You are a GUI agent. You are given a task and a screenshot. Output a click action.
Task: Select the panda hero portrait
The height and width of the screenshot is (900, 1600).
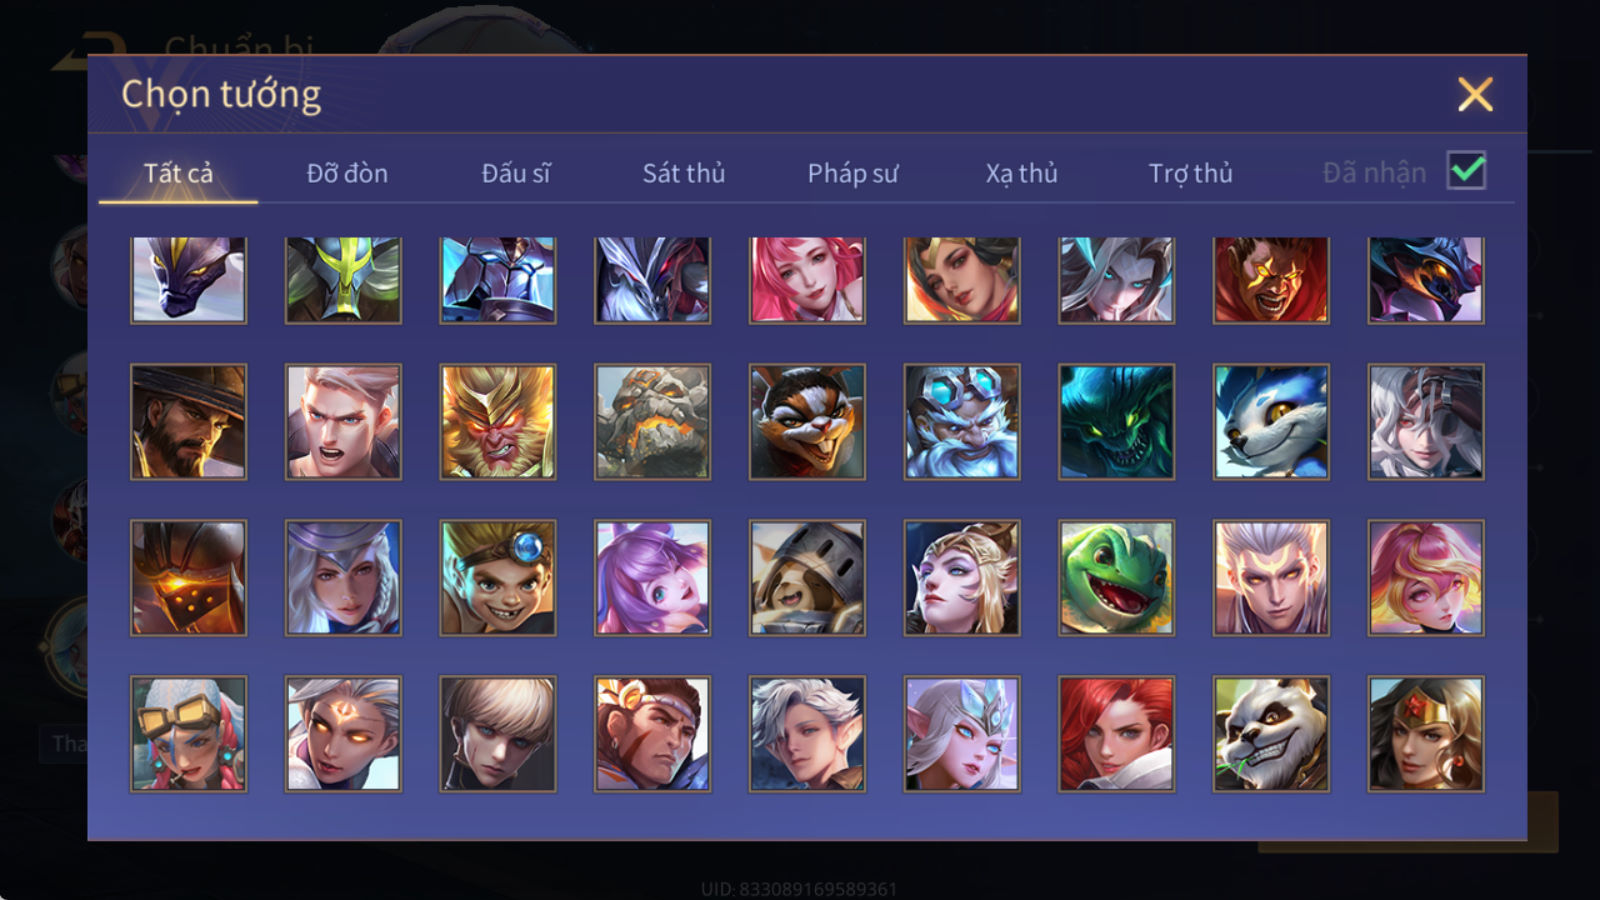1271,734
